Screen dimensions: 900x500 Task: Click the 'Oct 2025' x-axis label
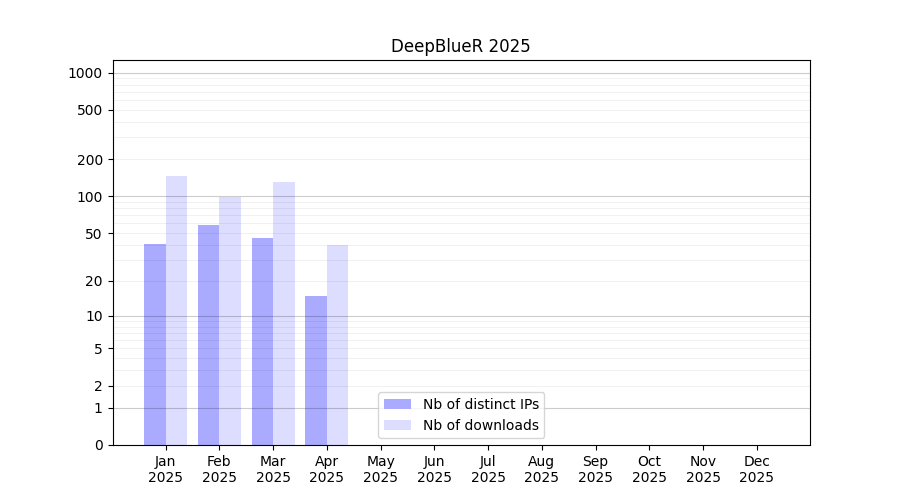point(649,469)
